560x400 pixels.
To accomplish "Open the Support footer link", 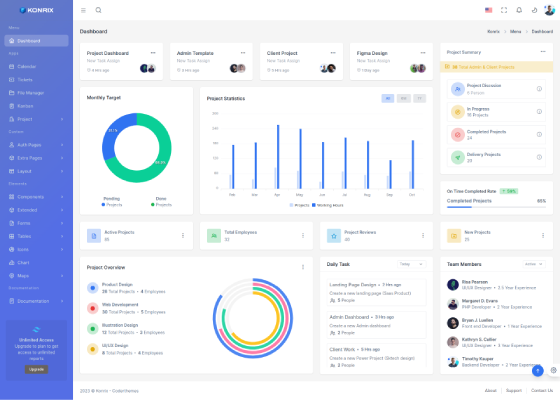I will pos(514,391).
